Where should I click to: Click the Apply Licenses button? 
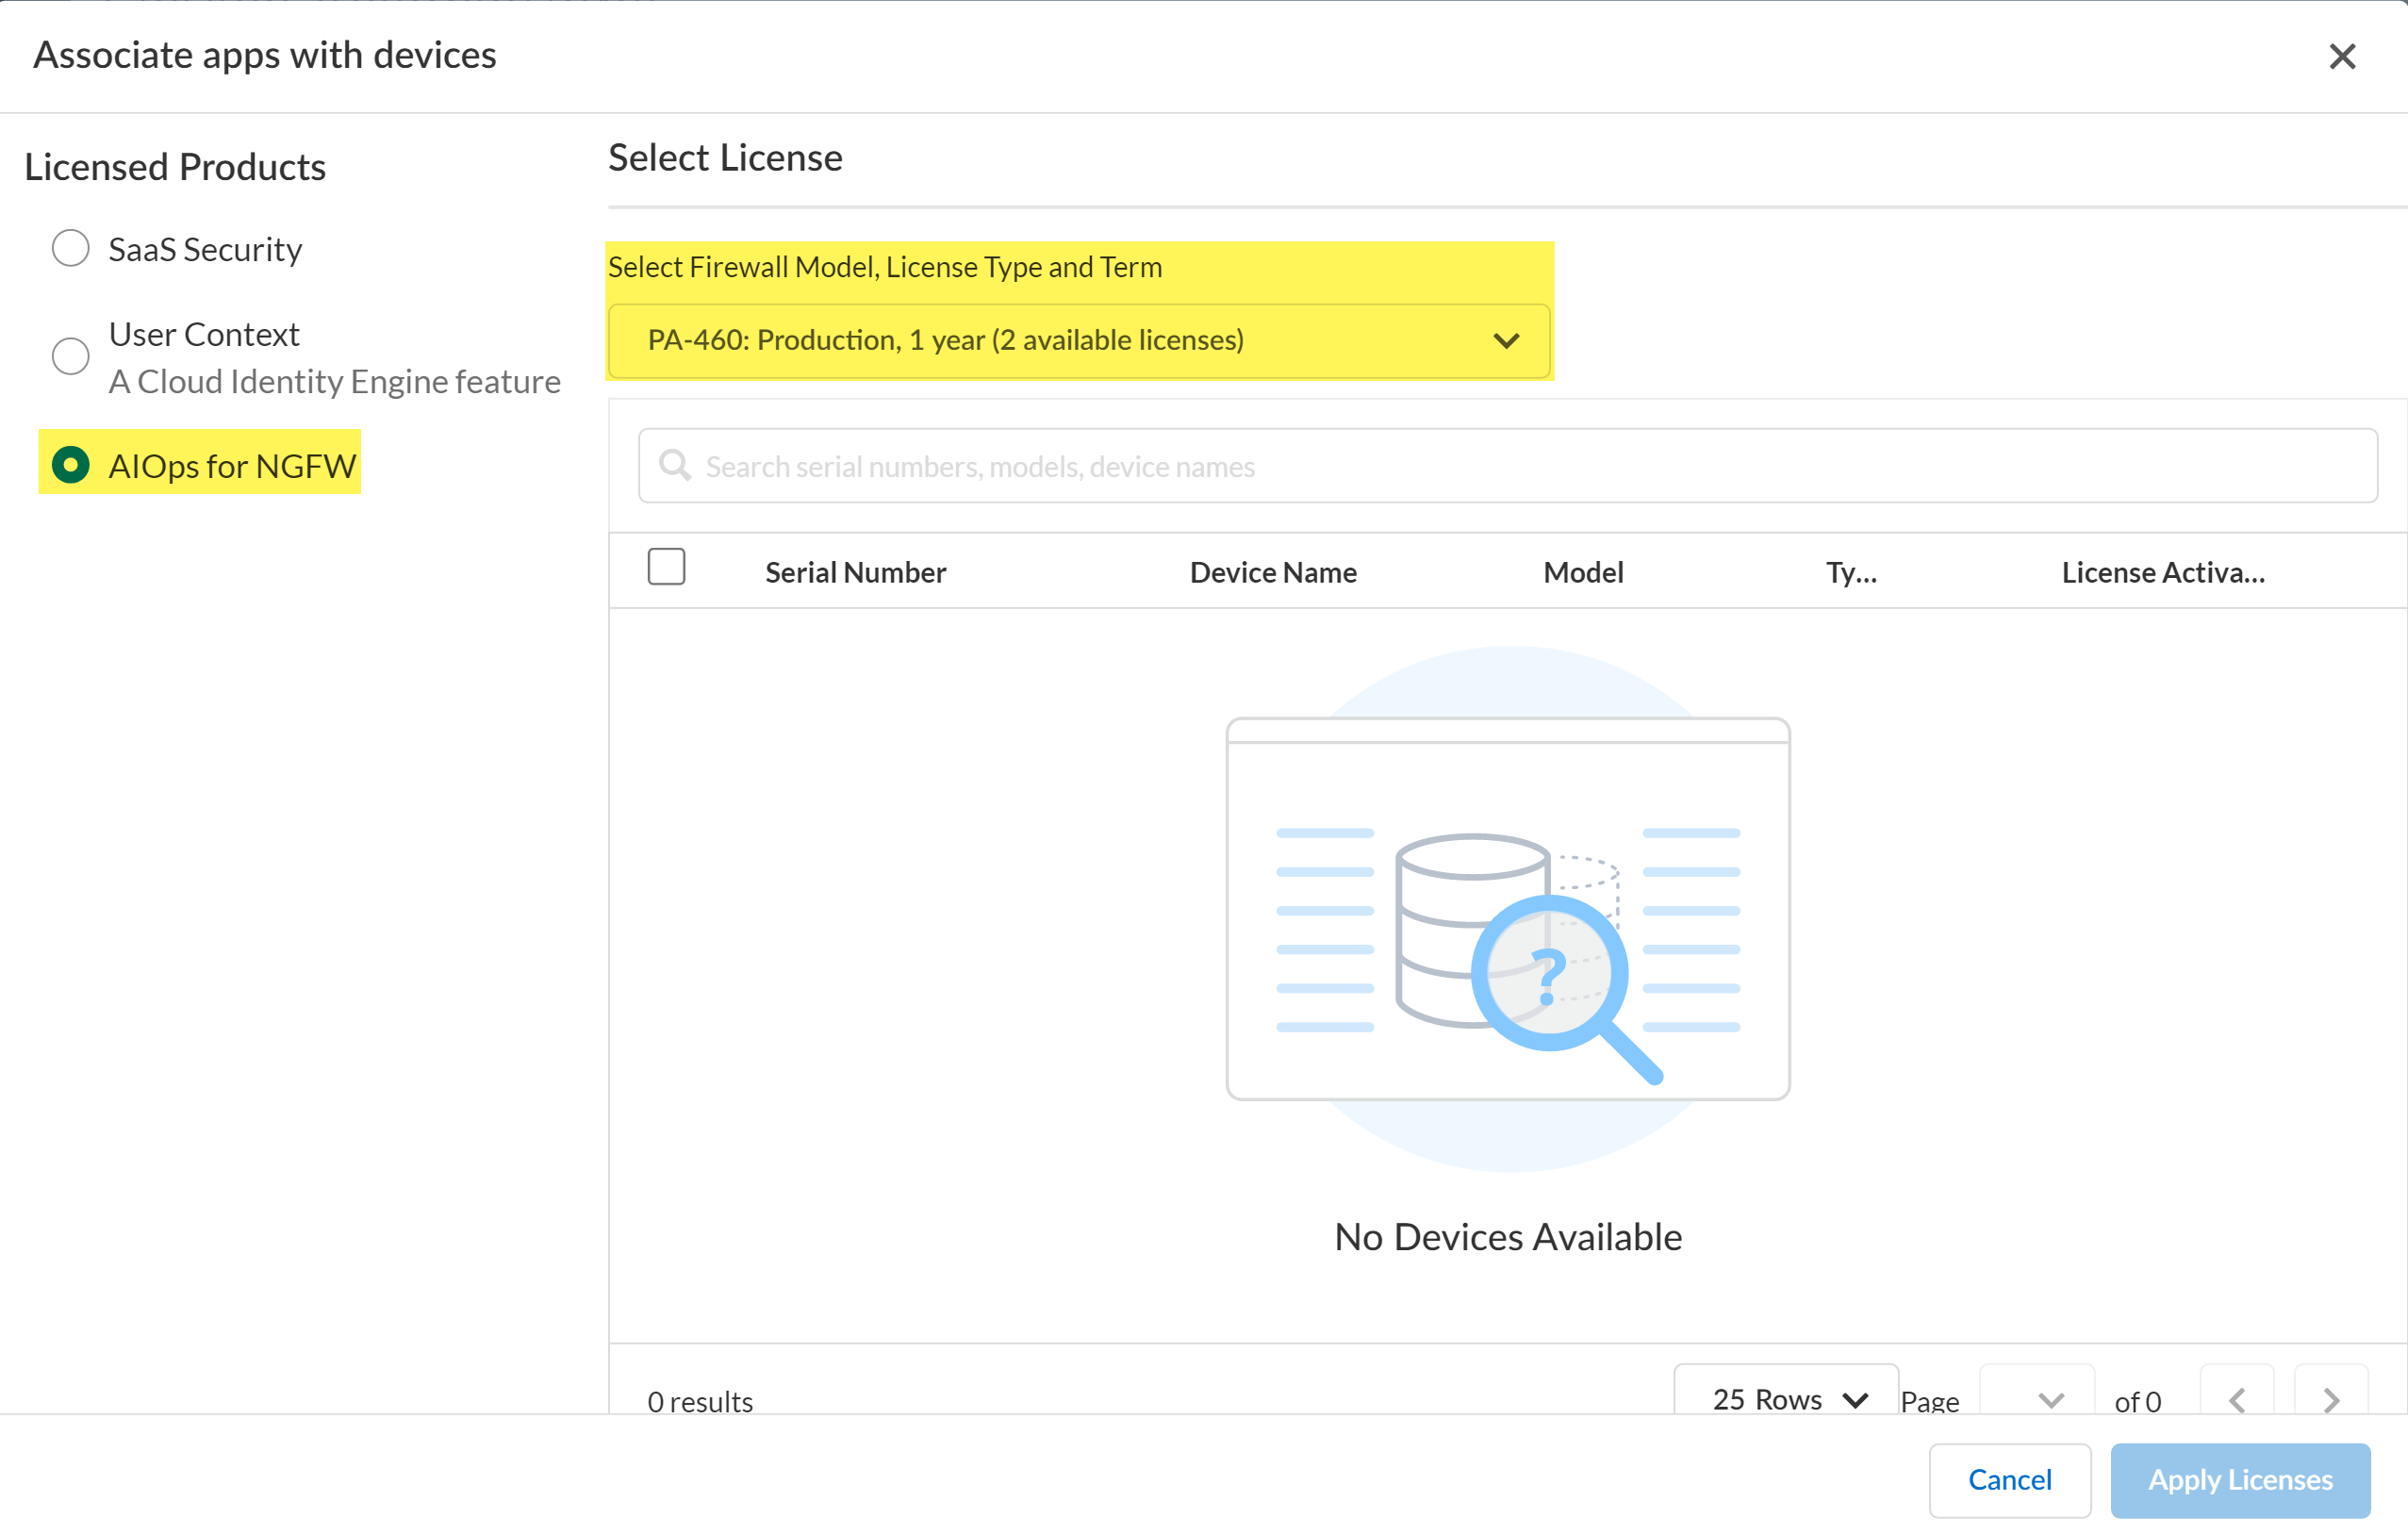(2239, 1479)
